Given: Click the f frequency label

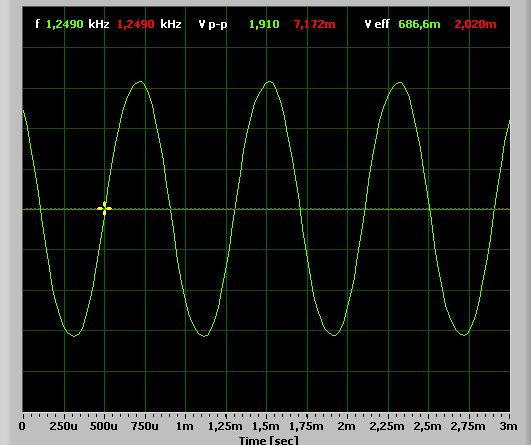Looking at the screenshot, I should pos(38,24).
